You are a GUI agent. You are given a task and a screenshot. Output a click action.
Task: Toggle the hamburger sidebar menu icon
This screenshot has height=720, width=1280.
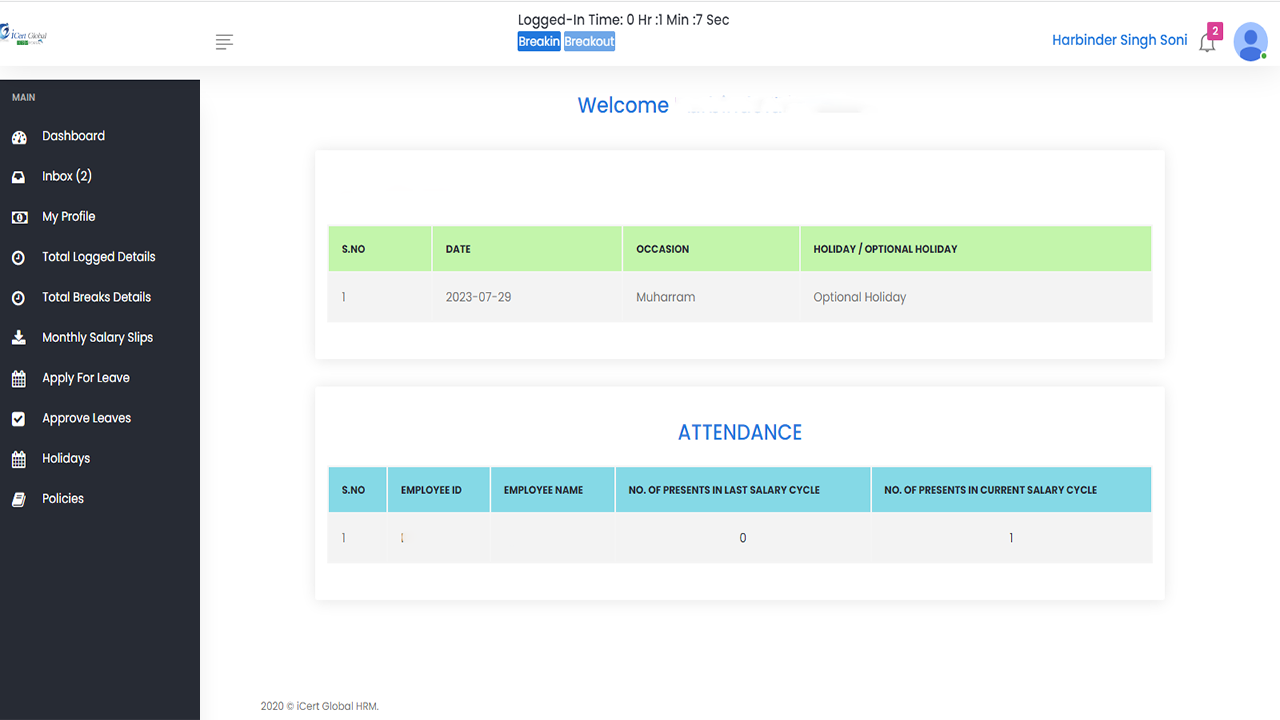224,41
